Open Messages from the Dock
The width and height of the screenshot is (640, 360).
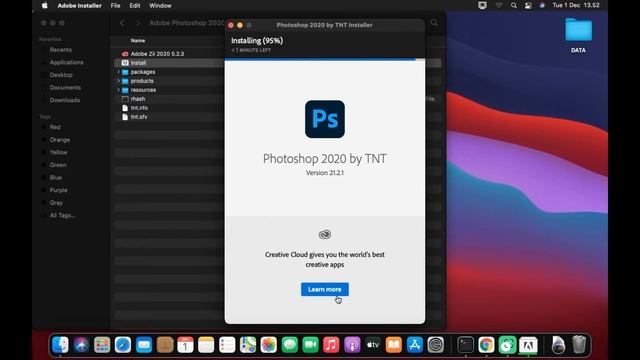pyautogui.click(x=289, y=345)
